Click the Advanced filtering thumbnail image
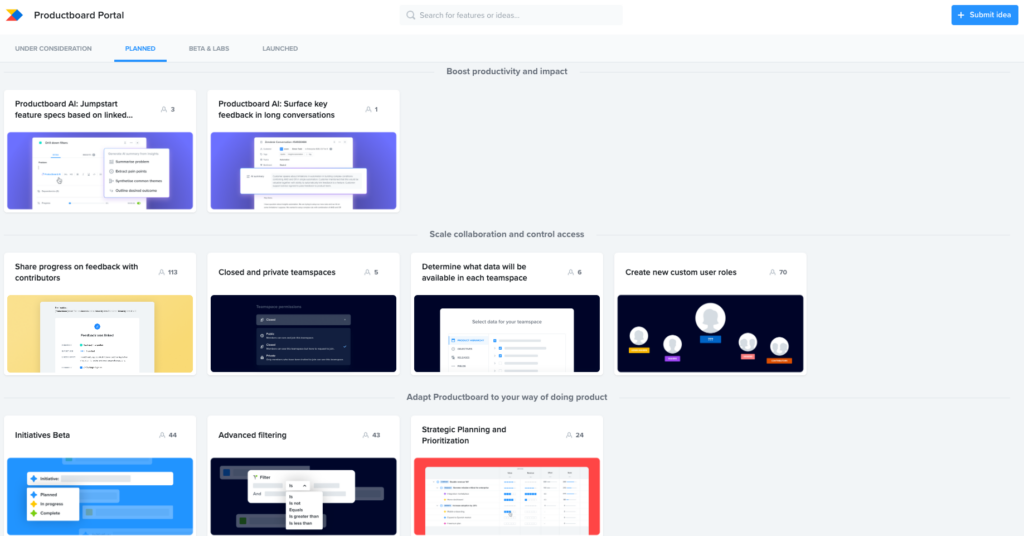 [x=303, y=496]
